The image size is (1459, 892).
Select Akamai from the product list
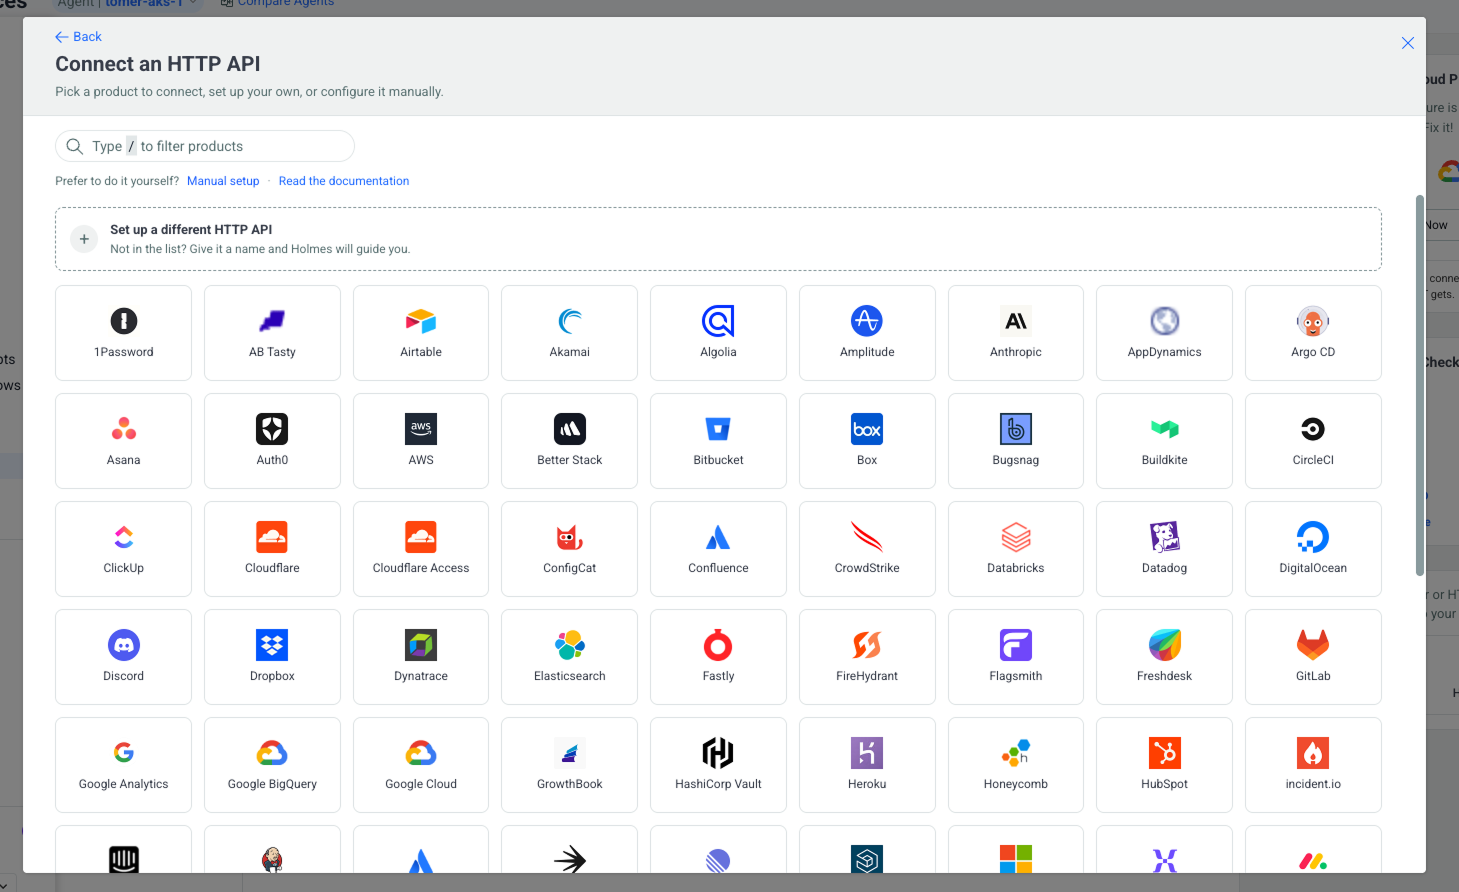click(569, 333)
